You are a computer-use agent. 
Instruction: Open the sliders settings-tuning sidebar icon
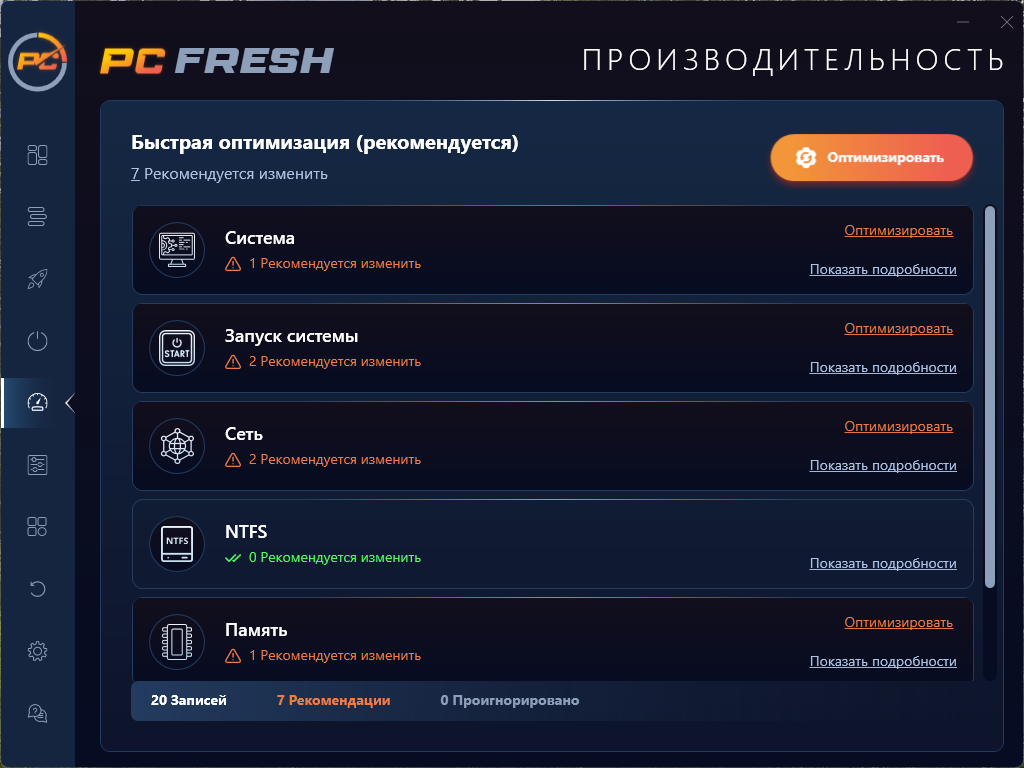37,465
